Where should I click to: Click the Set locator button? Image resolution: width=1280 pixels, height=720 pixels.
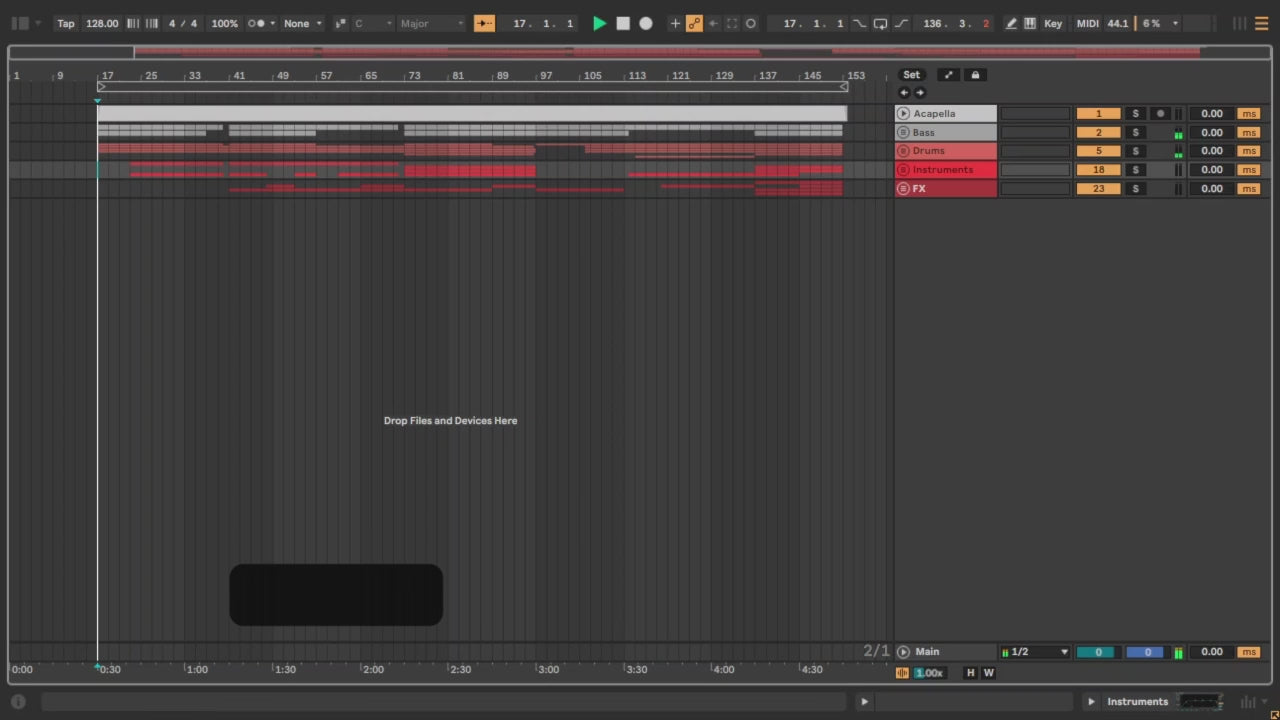pyautogui.click(x=911, y=75)
